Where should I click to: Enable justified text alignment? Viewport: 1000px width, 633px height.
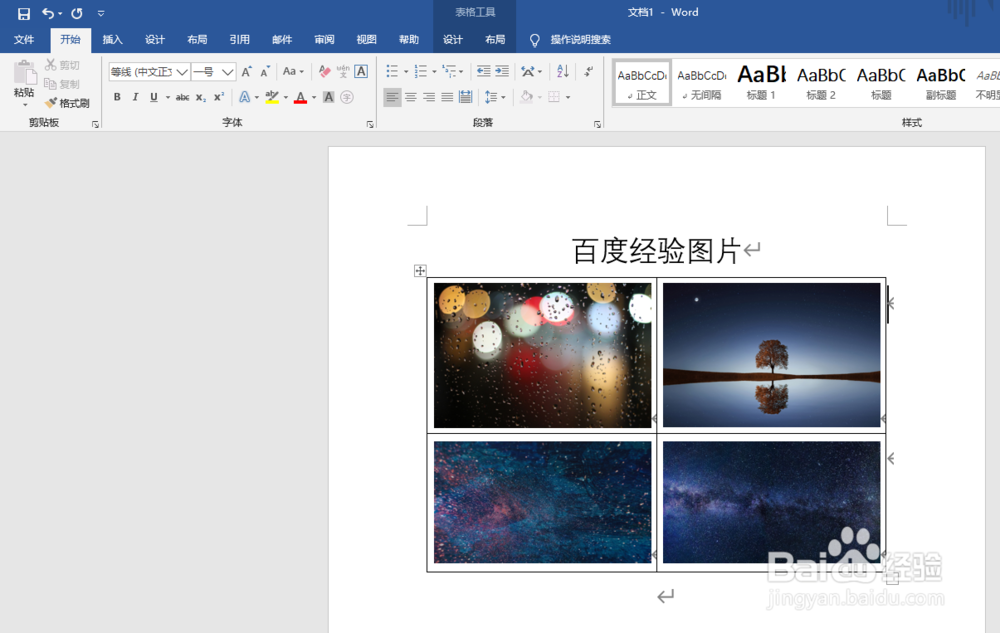(445, 97)
